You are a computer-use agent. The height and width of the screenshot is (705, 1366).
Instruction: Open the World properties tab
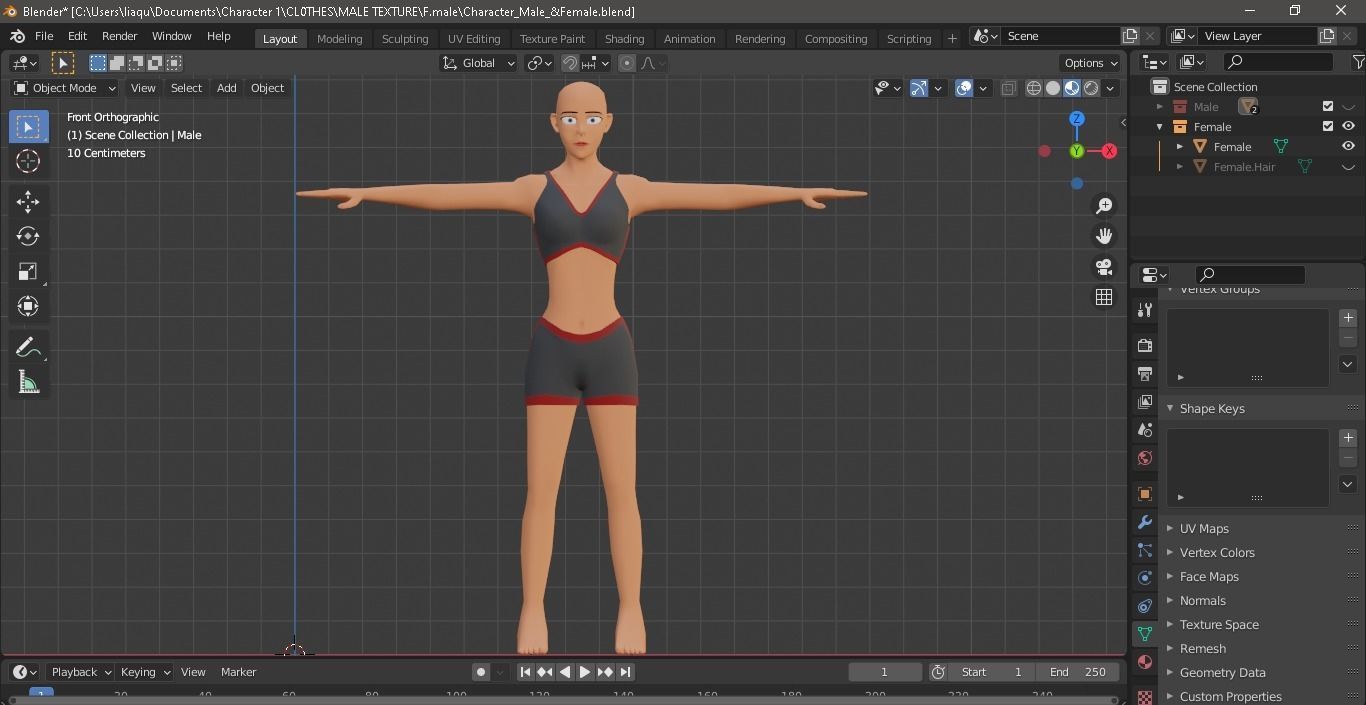click(x=1145, y=458)
